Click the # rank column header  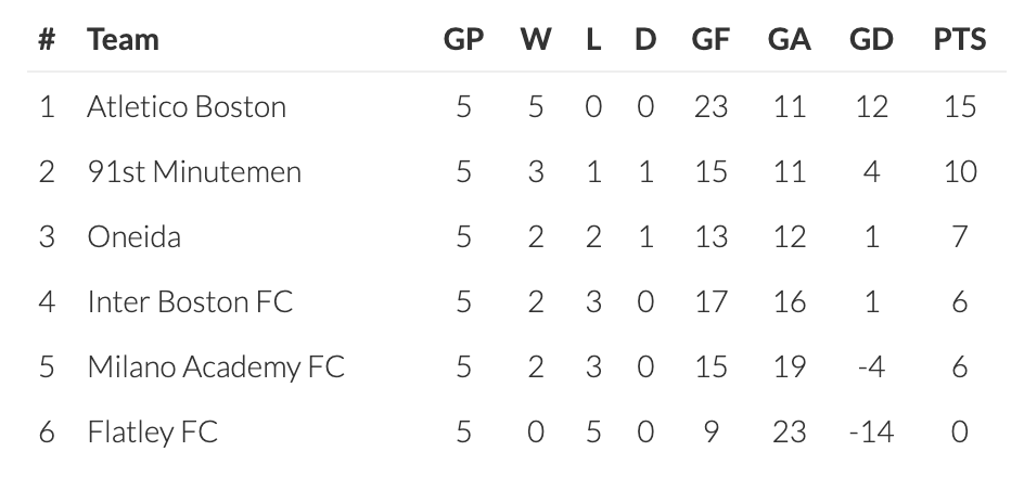[x=46, y=40]
